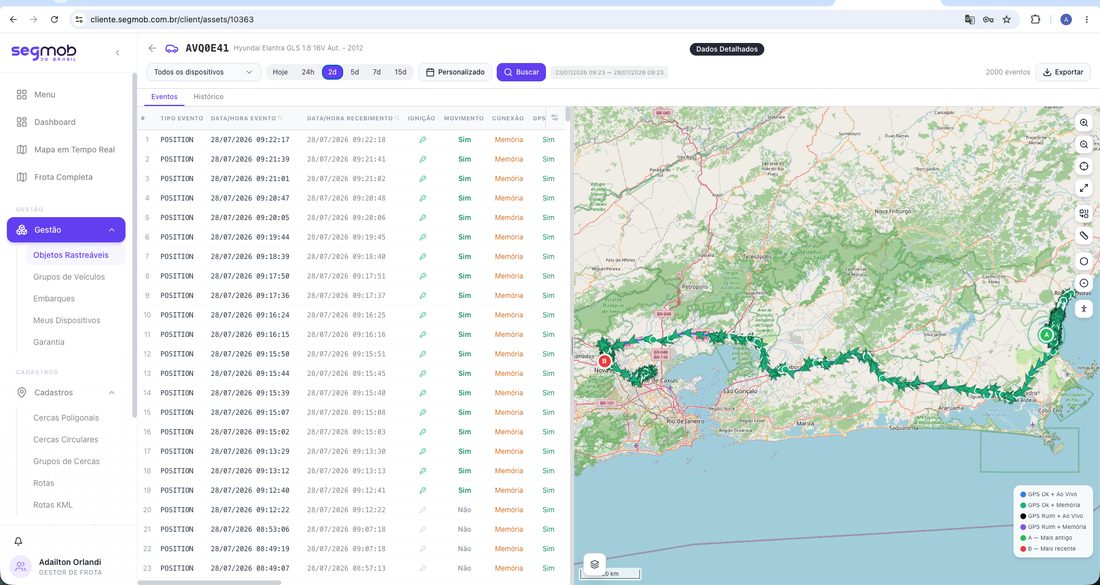Go back using the arrow beside AVQ0E41
Viewport: 1100px width, 585px height.
coord(152,48)
